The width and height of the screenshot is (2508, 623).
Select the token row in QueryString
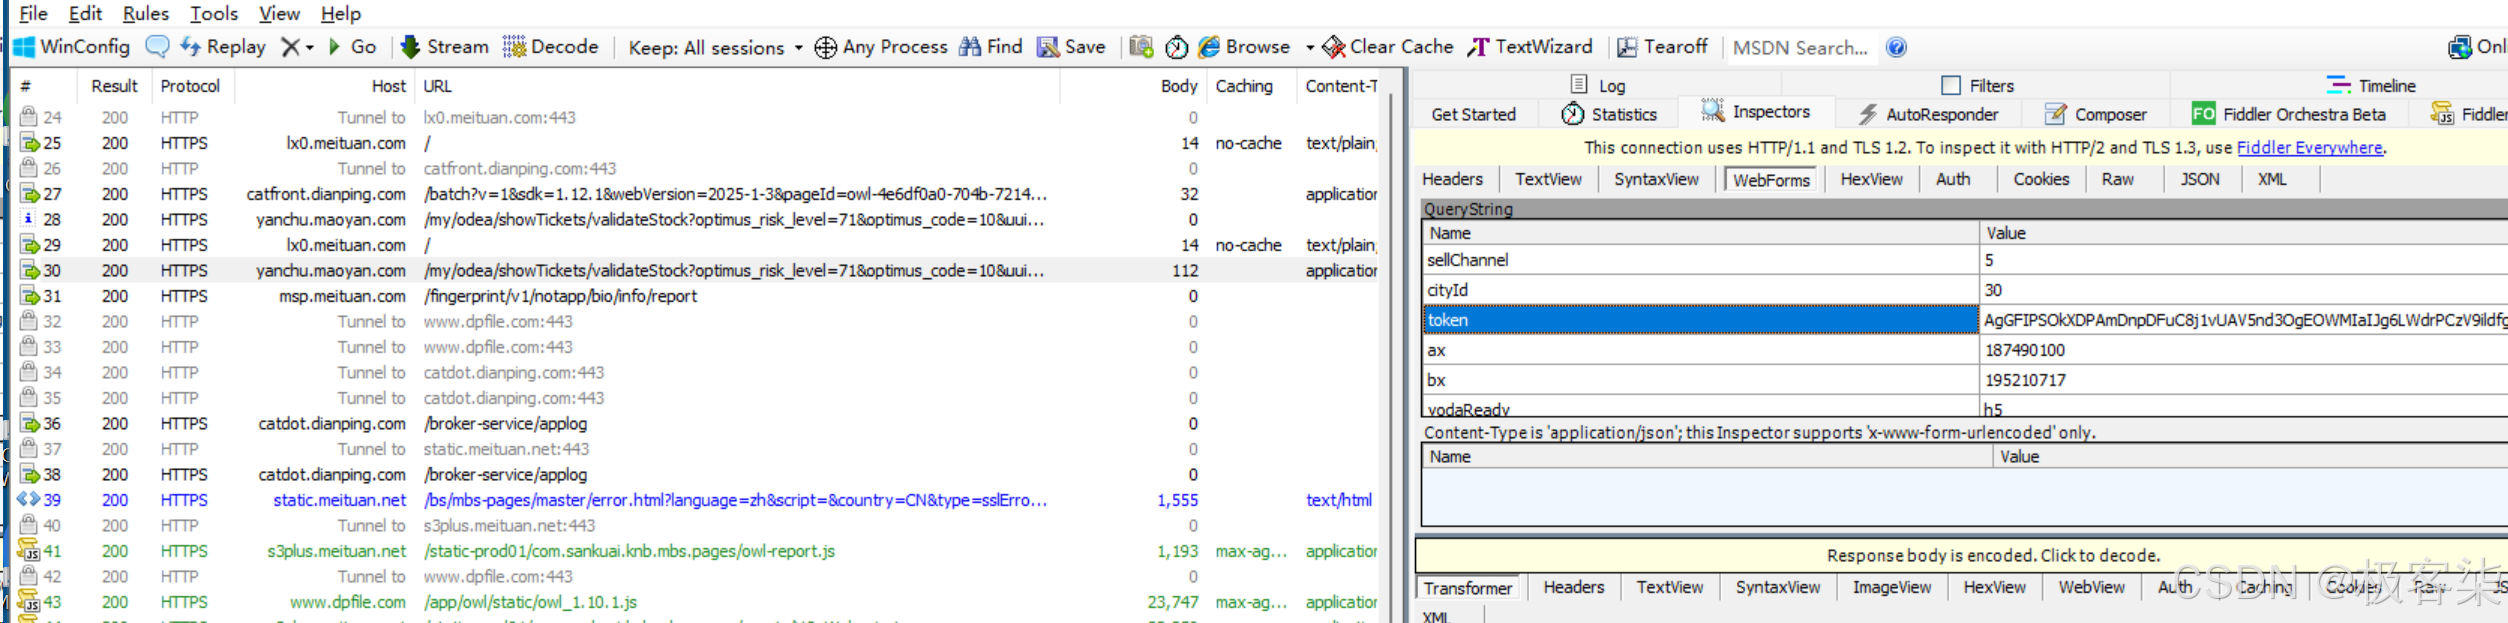point(1964,320)
